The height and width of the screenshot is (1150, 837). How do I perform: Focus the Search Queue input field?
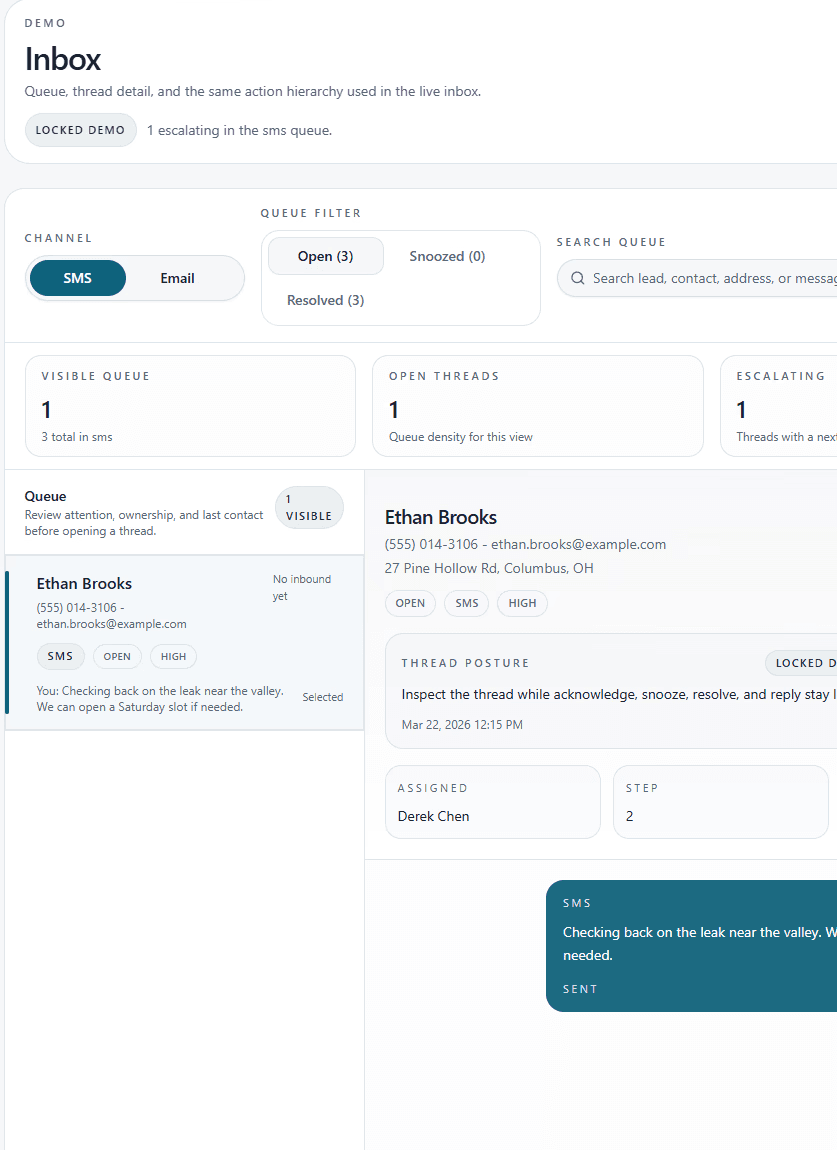pyautogui.click(x=698, y=278)
